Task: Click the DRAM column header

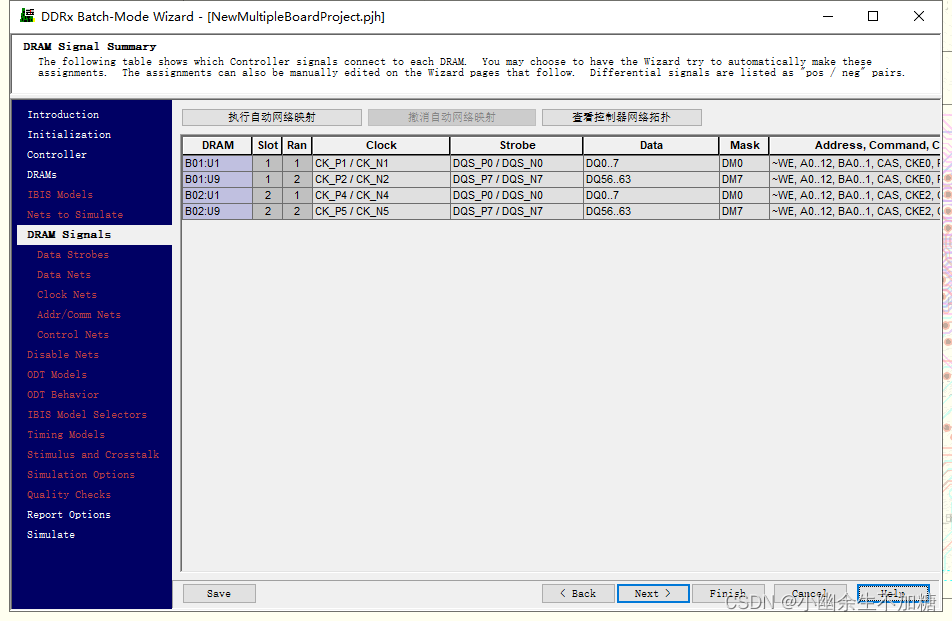Action: pos(217,146)
